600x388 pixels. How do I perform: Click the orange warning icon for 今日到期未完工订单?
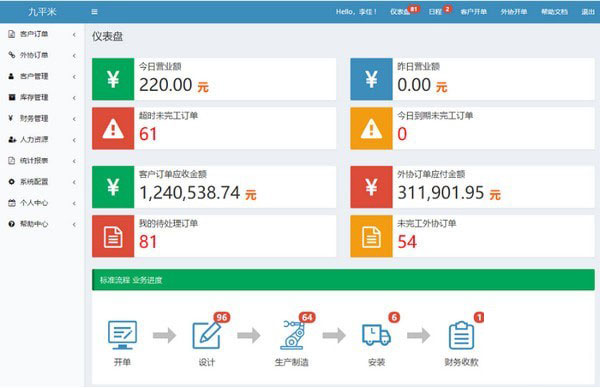pos(372,128)
